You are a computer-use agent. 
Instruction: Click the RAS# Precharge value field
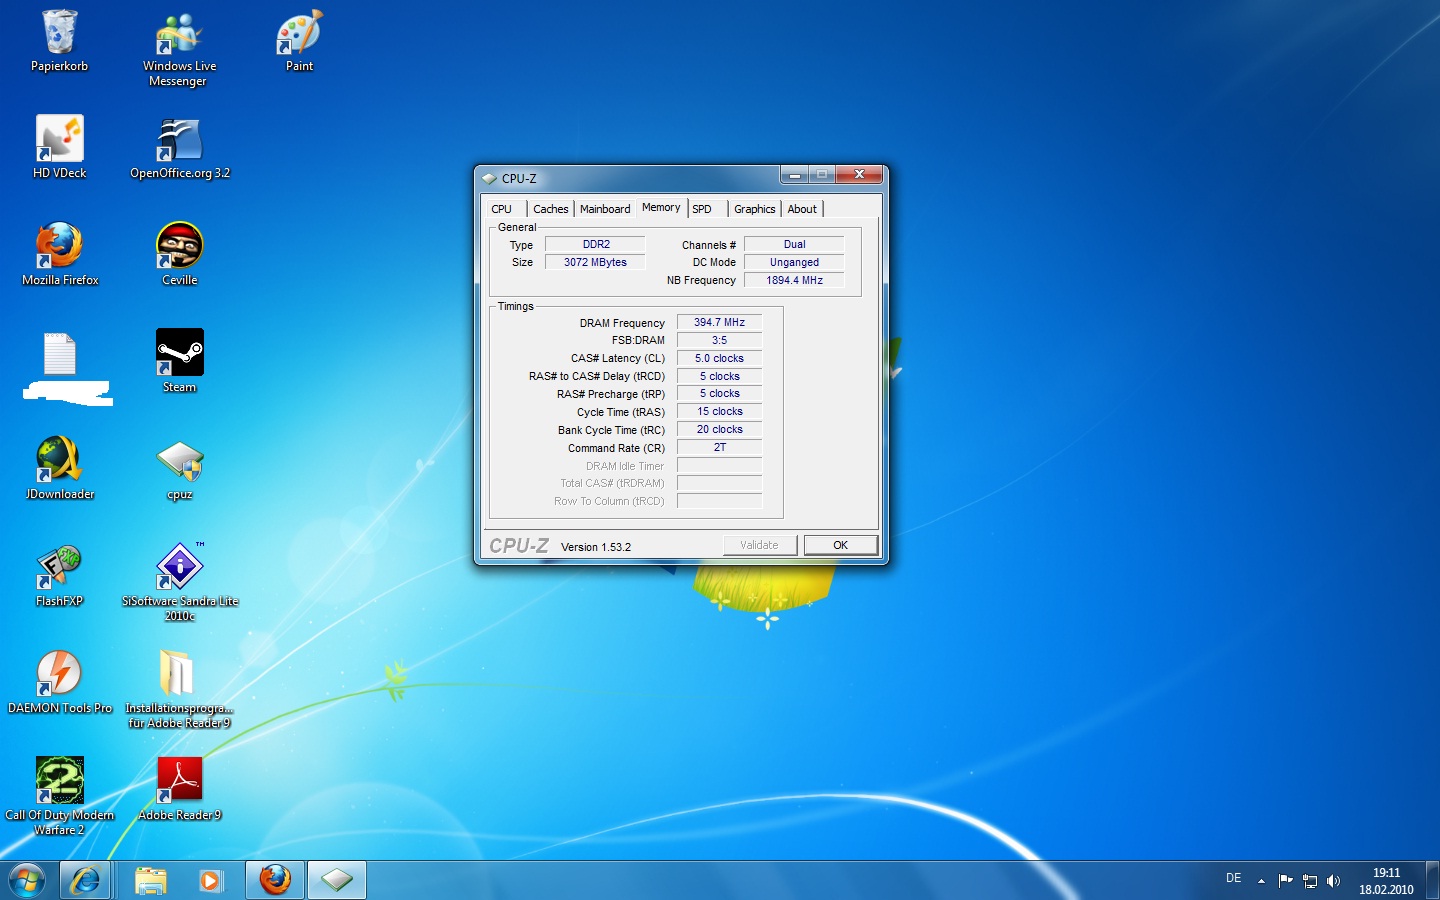[x=719, y=393]
